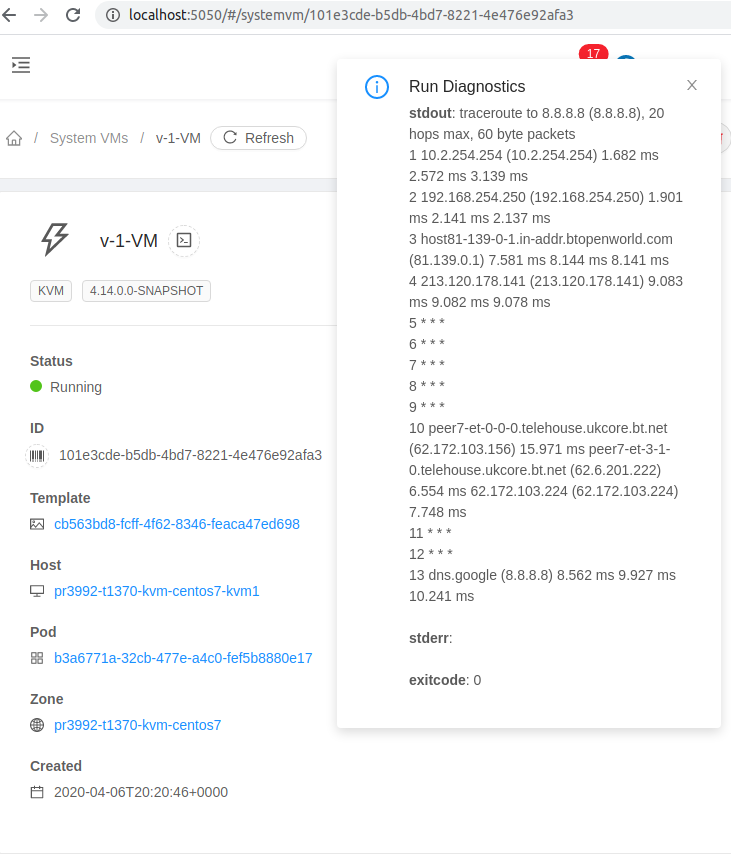
Task: Click the Run Diagnostics info icon
Action: tap(376, 87)
